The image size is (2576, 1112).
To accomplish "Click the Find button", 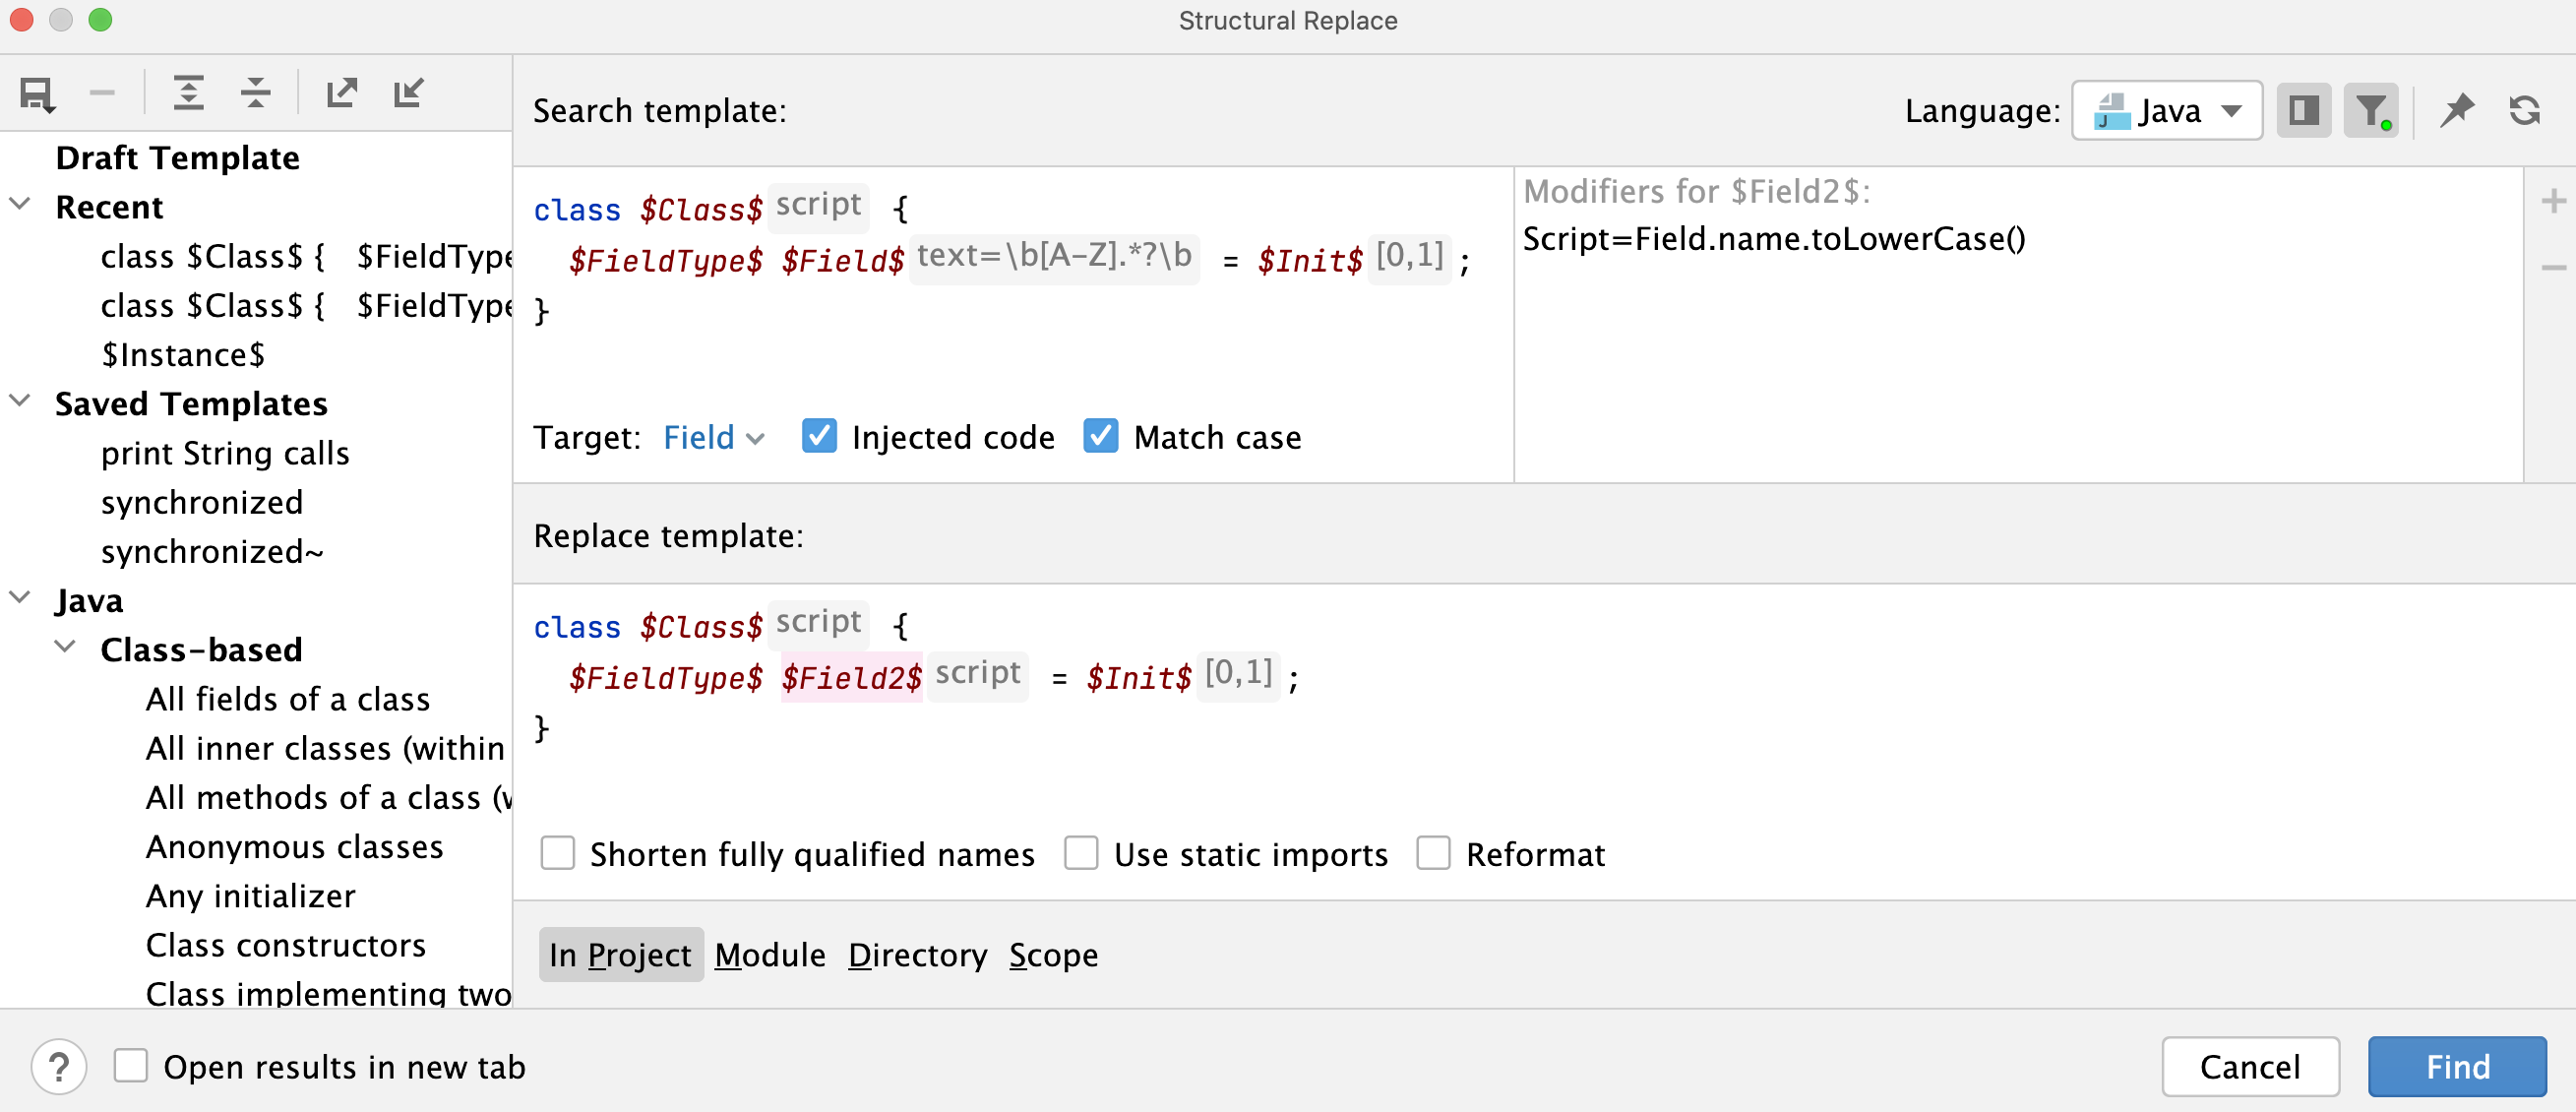I will pyautogui.click(x=2456, y=1066).
